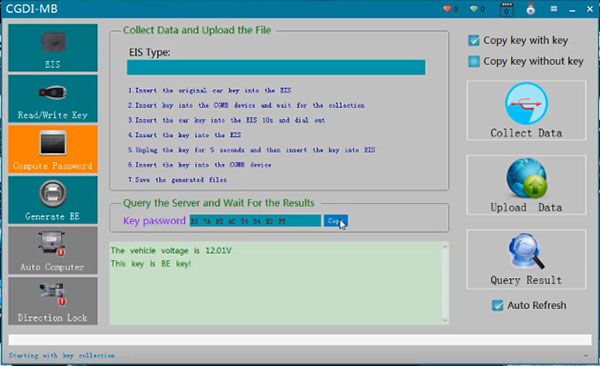Open the Direction Lock module
600x366 pixels.
click(x=53, y=301)
